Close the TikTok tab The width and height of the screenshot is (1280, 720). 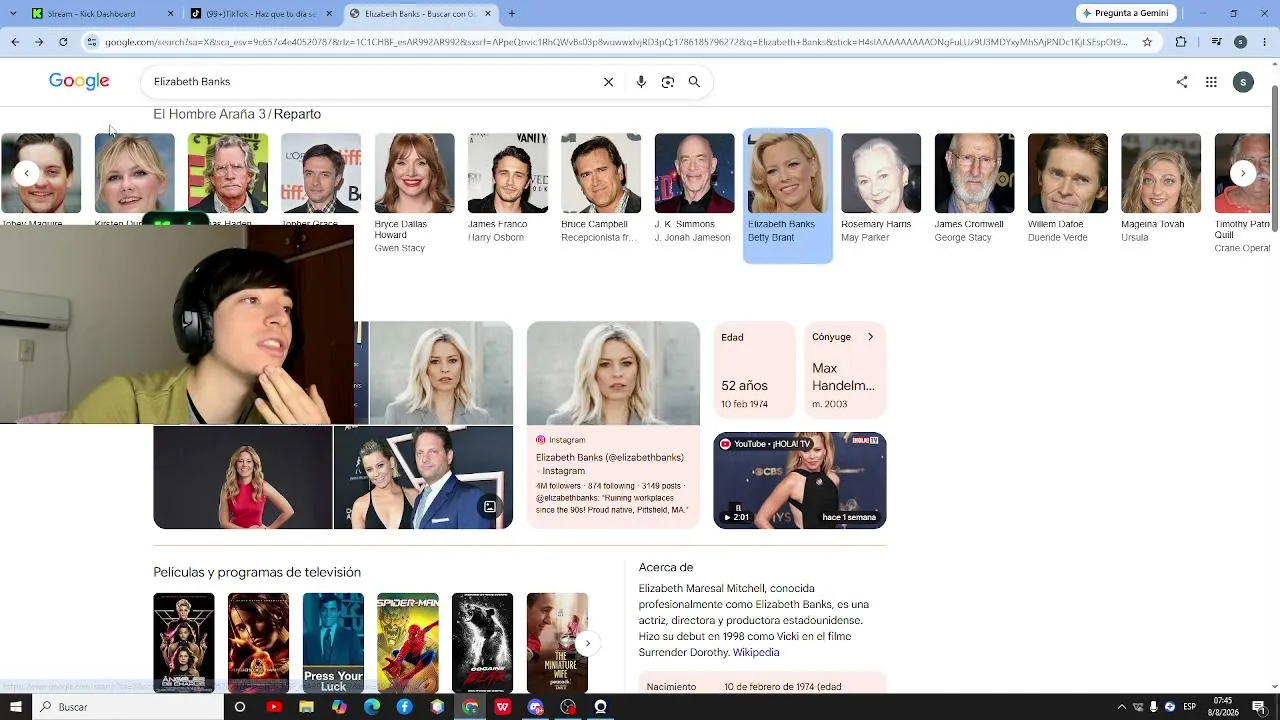(329, 14)
